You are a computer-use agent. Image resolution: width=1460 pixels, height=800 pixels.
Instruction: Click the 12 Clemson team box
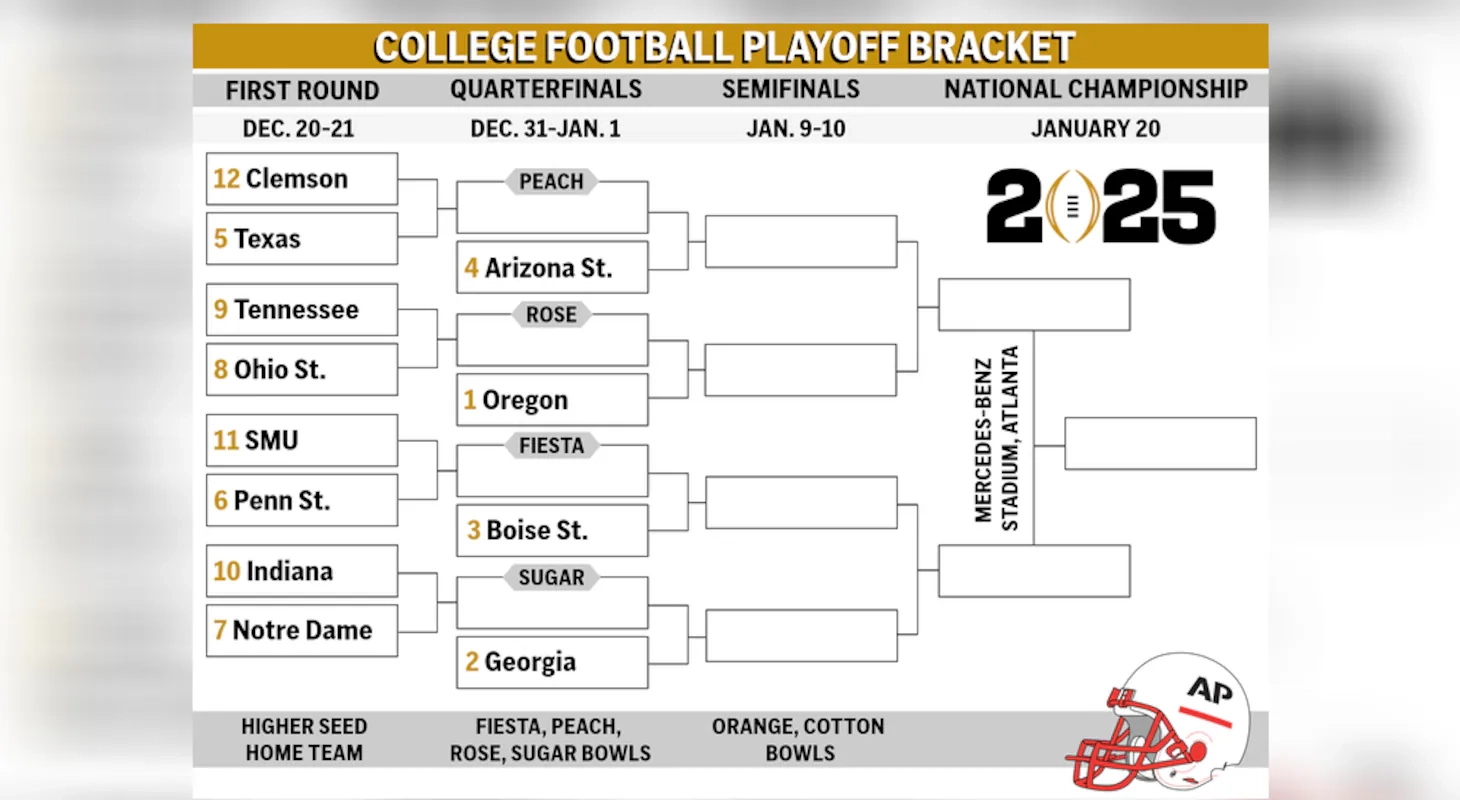(302, 179)
